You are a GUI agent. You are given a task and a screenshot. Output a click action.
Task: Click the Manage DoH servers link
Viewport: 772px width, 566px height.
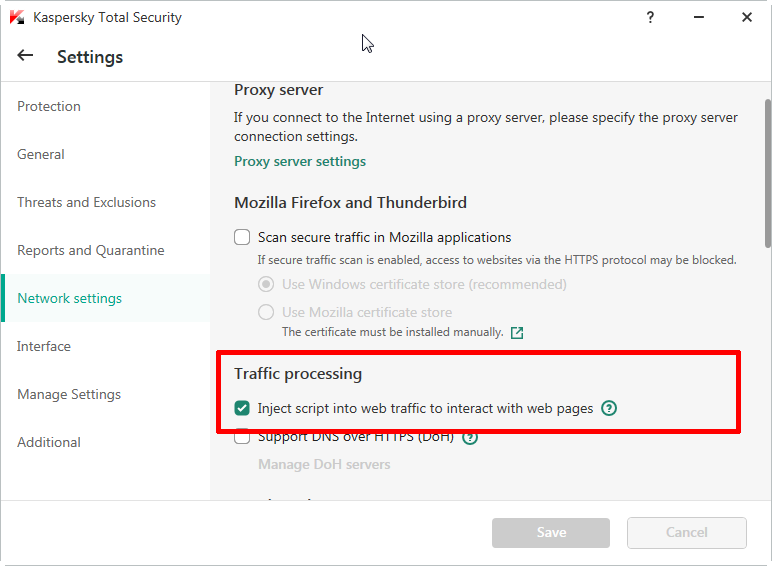coord(324,464)
